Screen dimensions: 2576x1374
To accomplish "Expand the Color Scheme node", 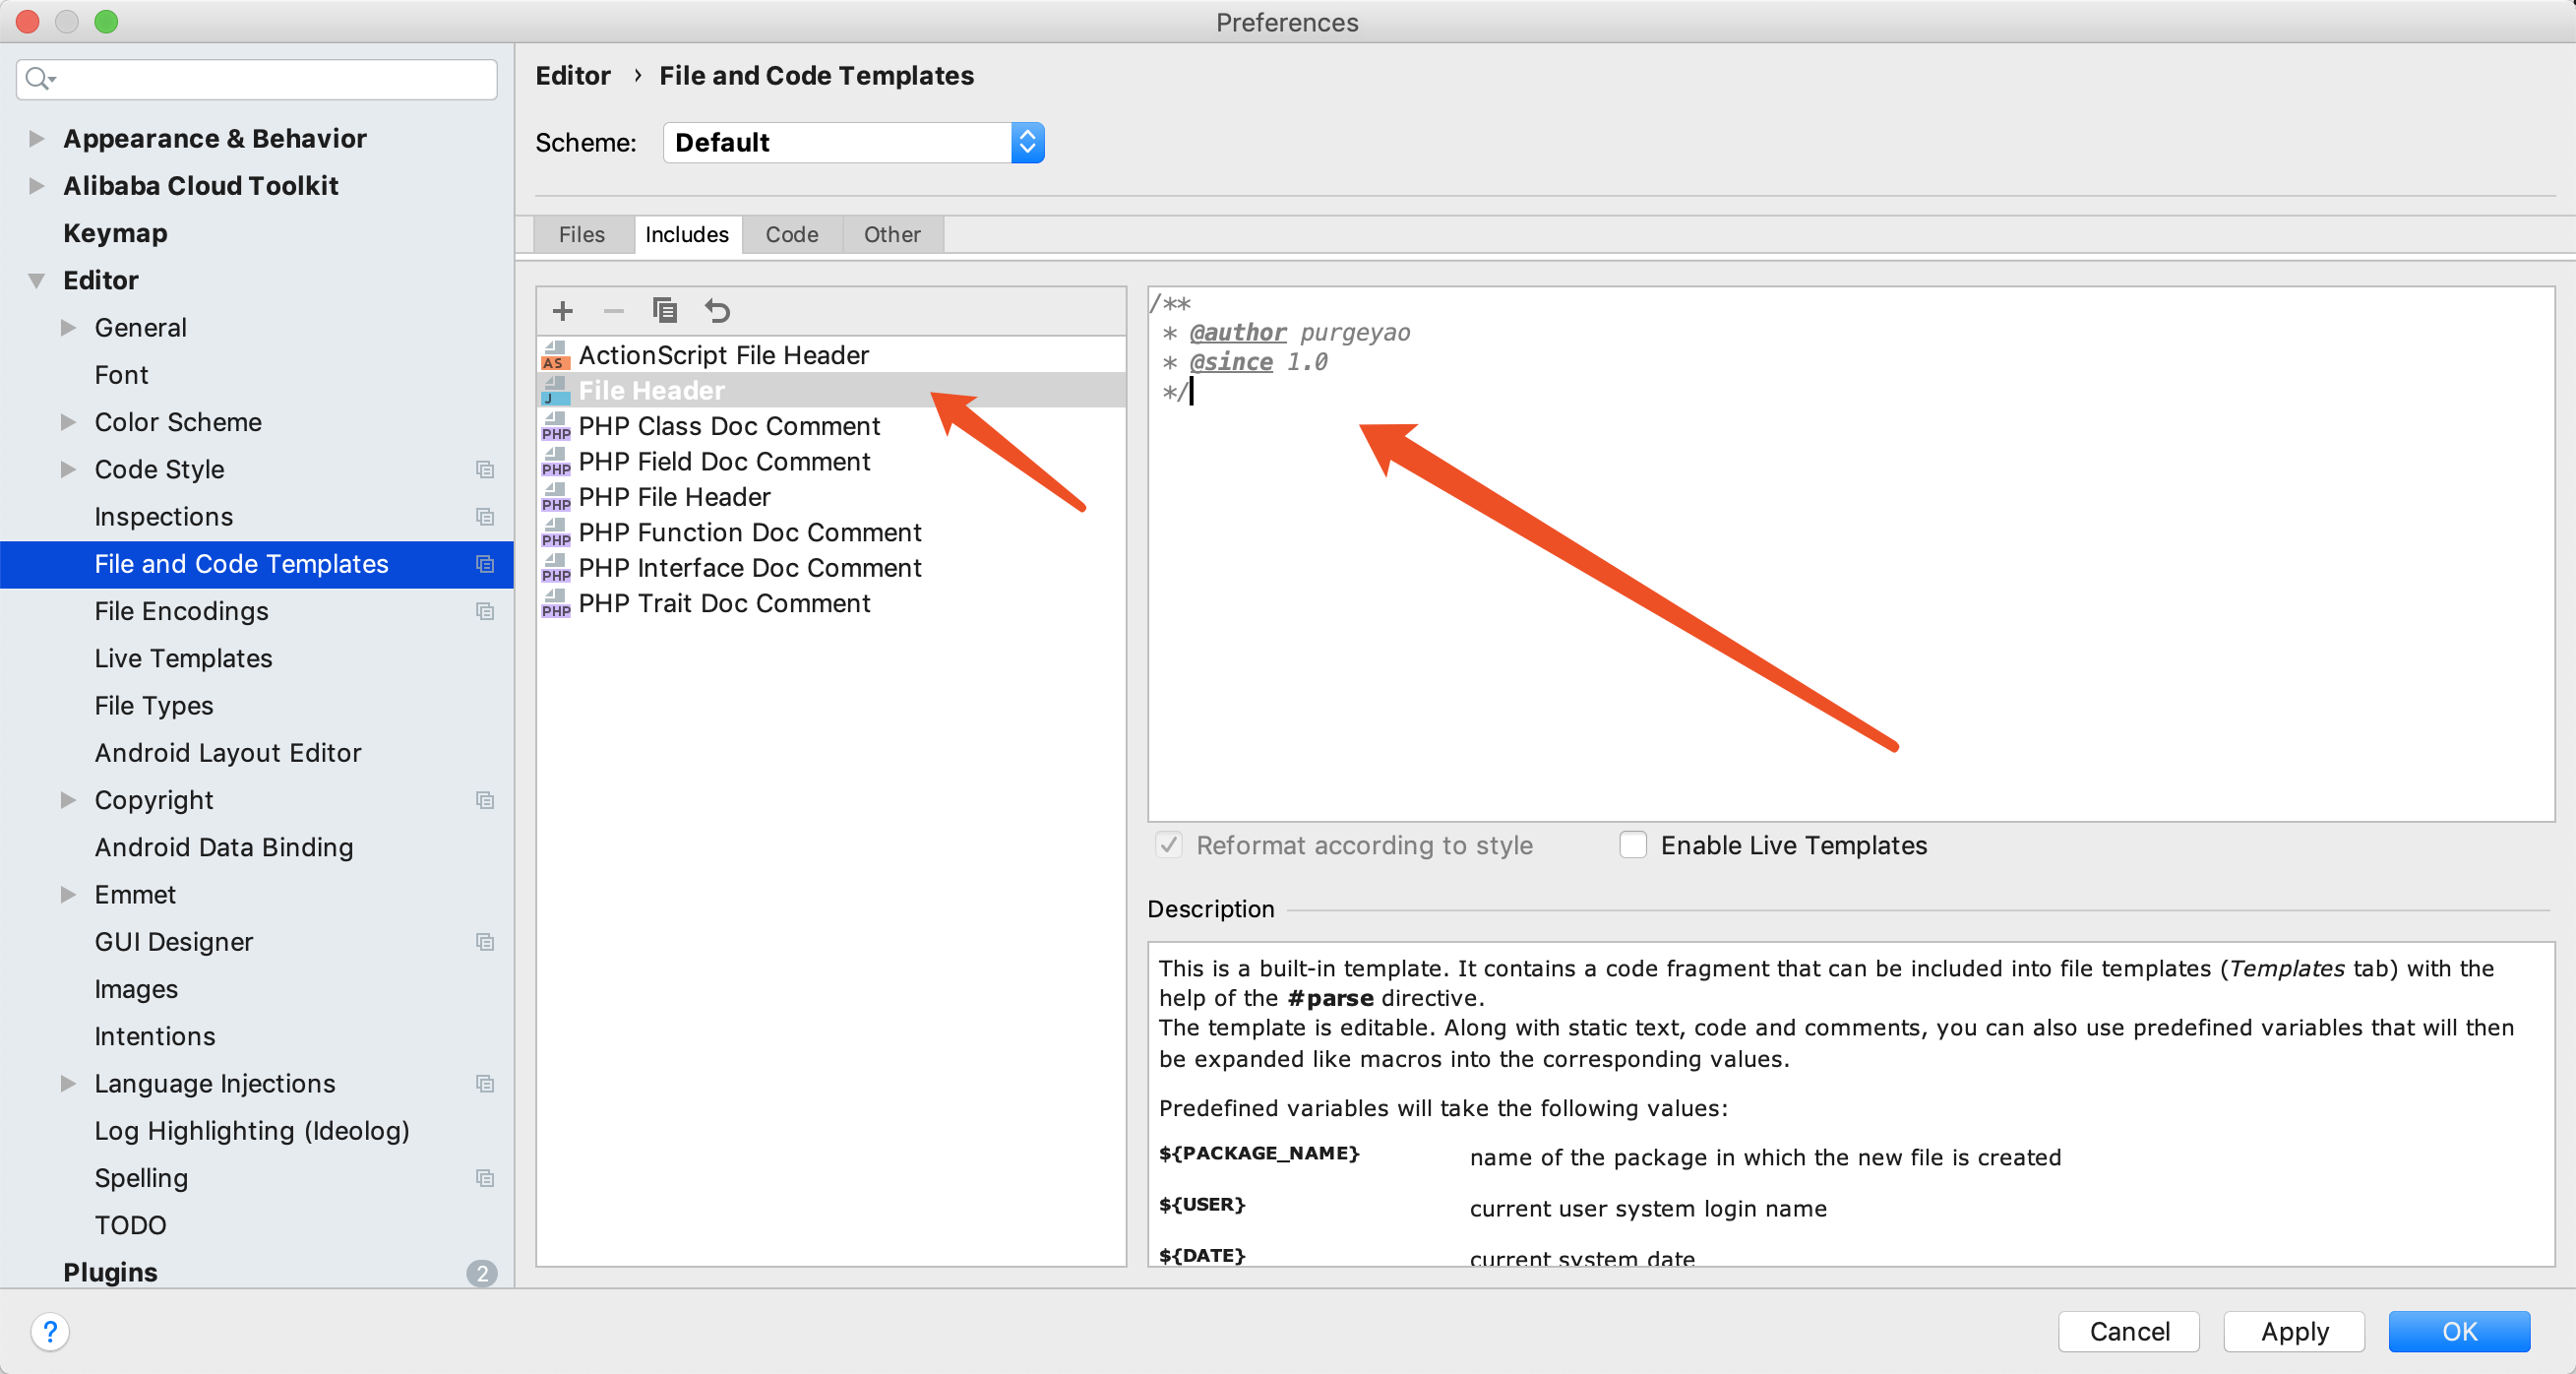I will click(68, 422).
